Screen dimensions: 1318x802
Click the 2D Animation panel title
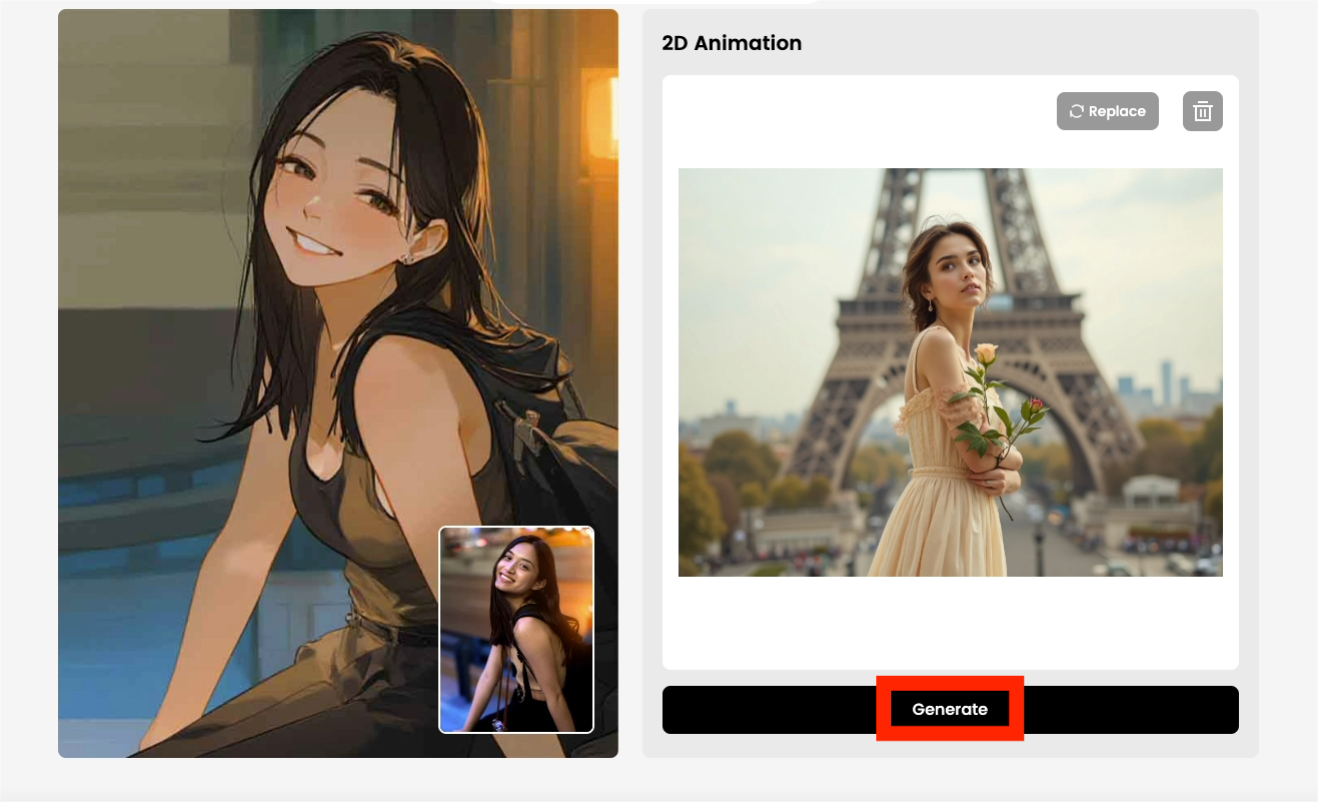[730, 42]
